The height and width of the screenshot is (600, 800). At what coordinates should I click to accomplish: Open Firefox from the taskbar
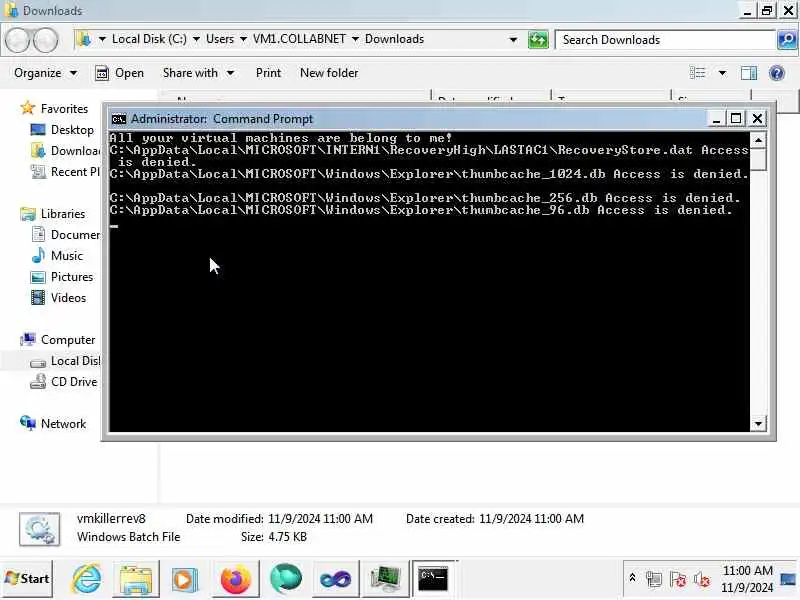[235, 579]
